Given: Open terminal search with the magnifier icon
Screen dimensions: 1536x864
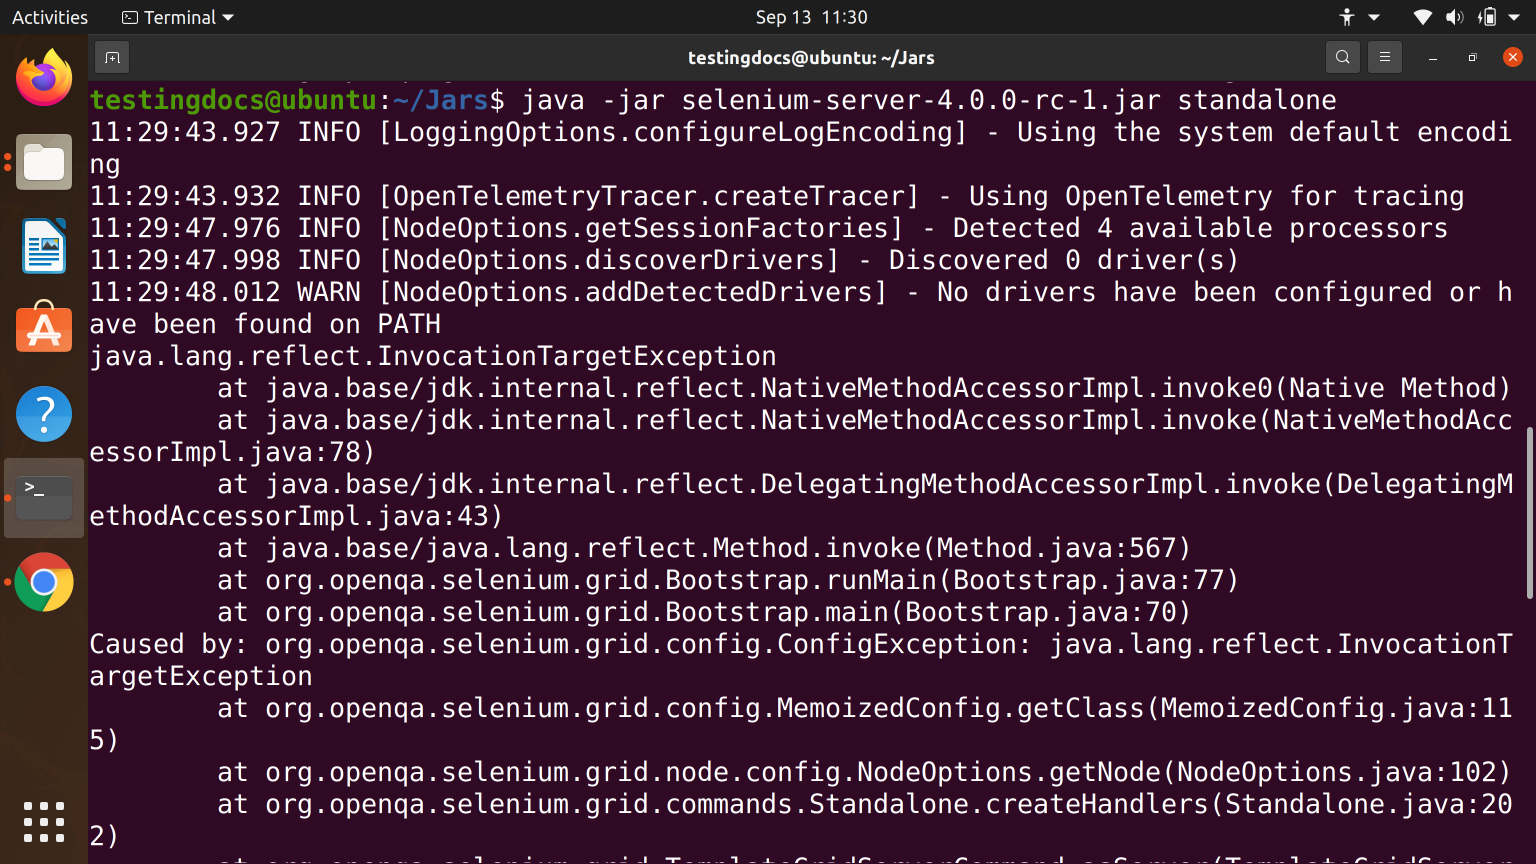Looking at the screenshot, I should click(x=1342, y=57).
